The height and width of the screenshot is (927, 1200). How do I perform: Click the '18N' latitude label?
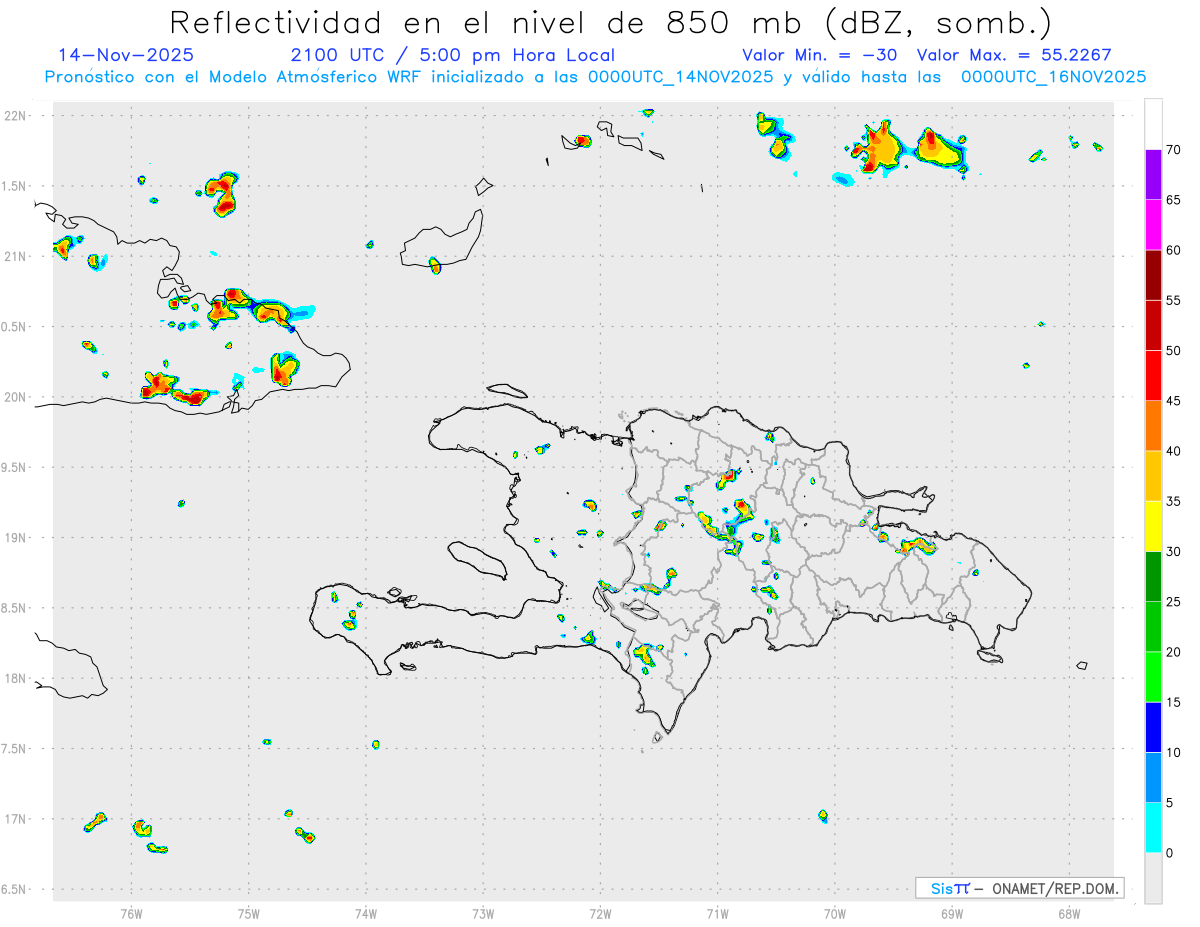point(17,678)
